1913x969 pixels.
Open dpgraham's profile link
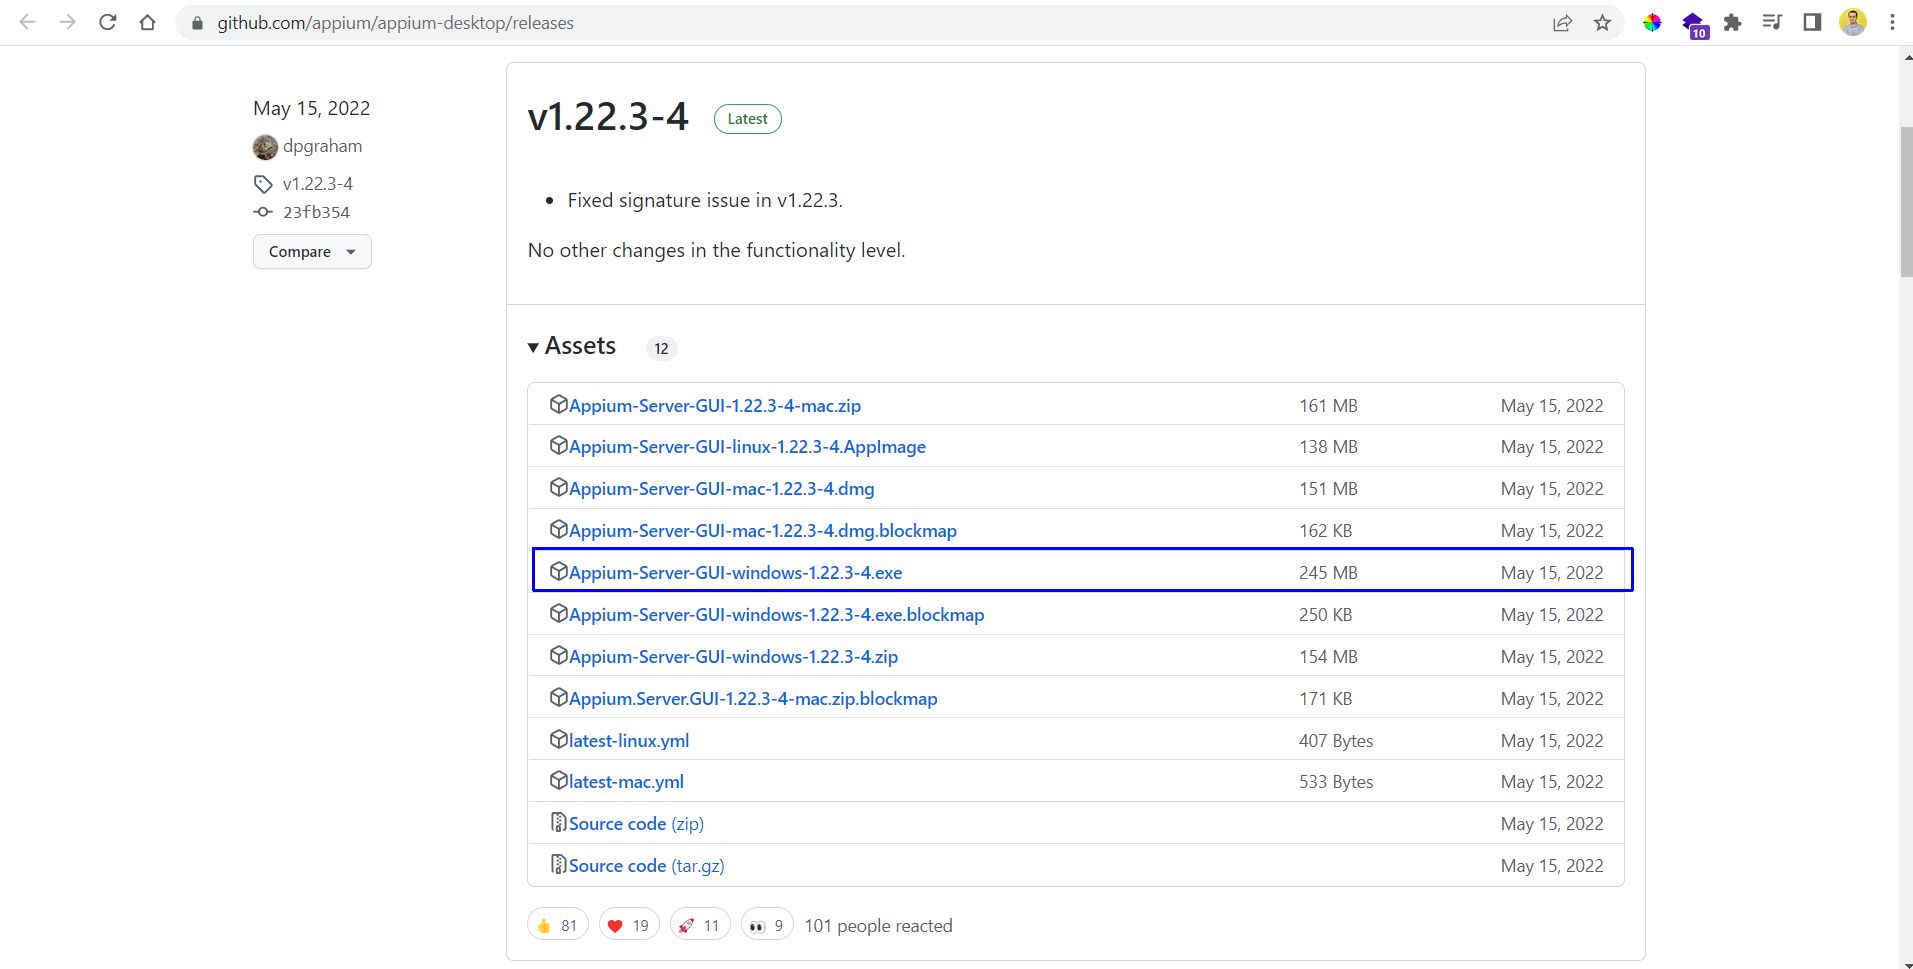coord(322,146)
